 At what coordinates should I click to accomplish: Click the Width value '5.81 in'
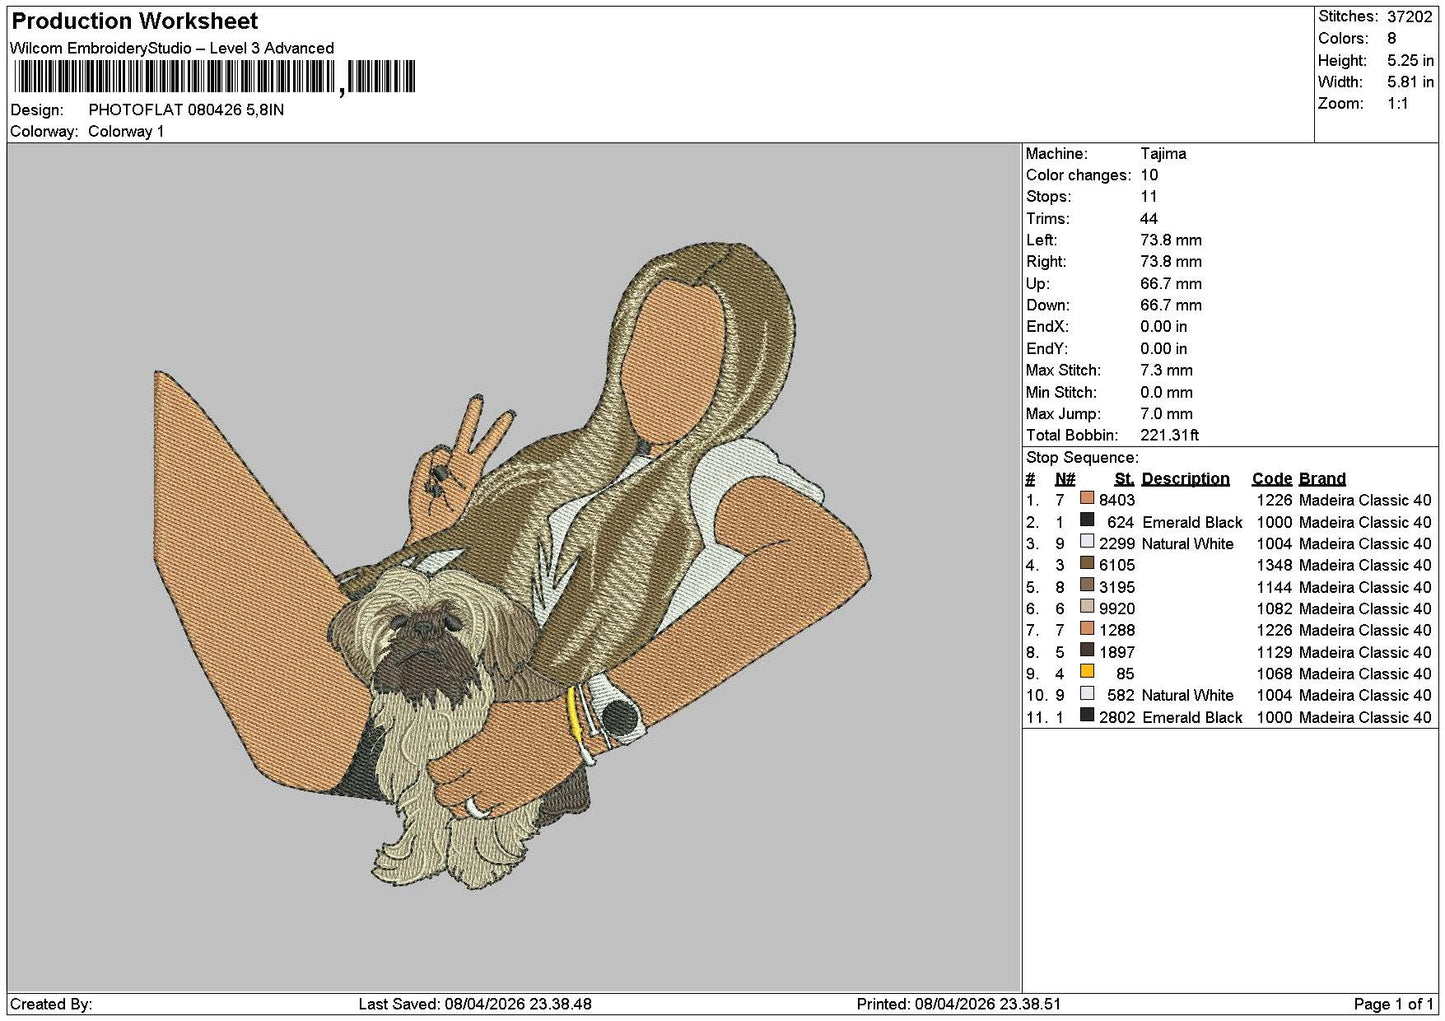point(1410,82)
